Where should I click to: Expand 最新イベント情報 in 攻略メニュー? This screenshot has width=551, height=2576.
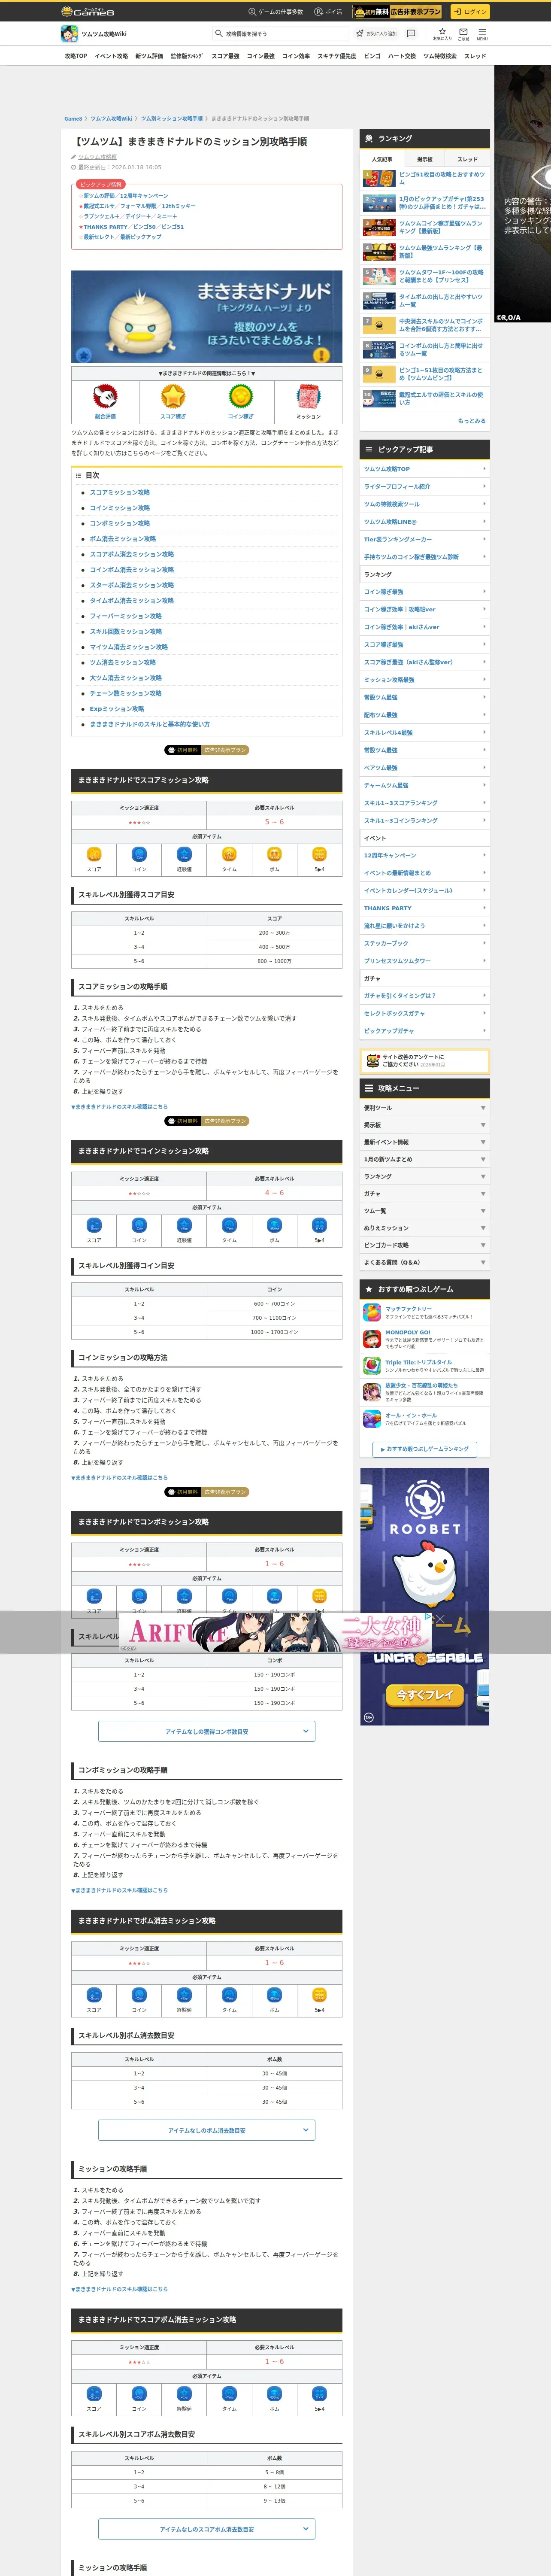coord(425,1142)
